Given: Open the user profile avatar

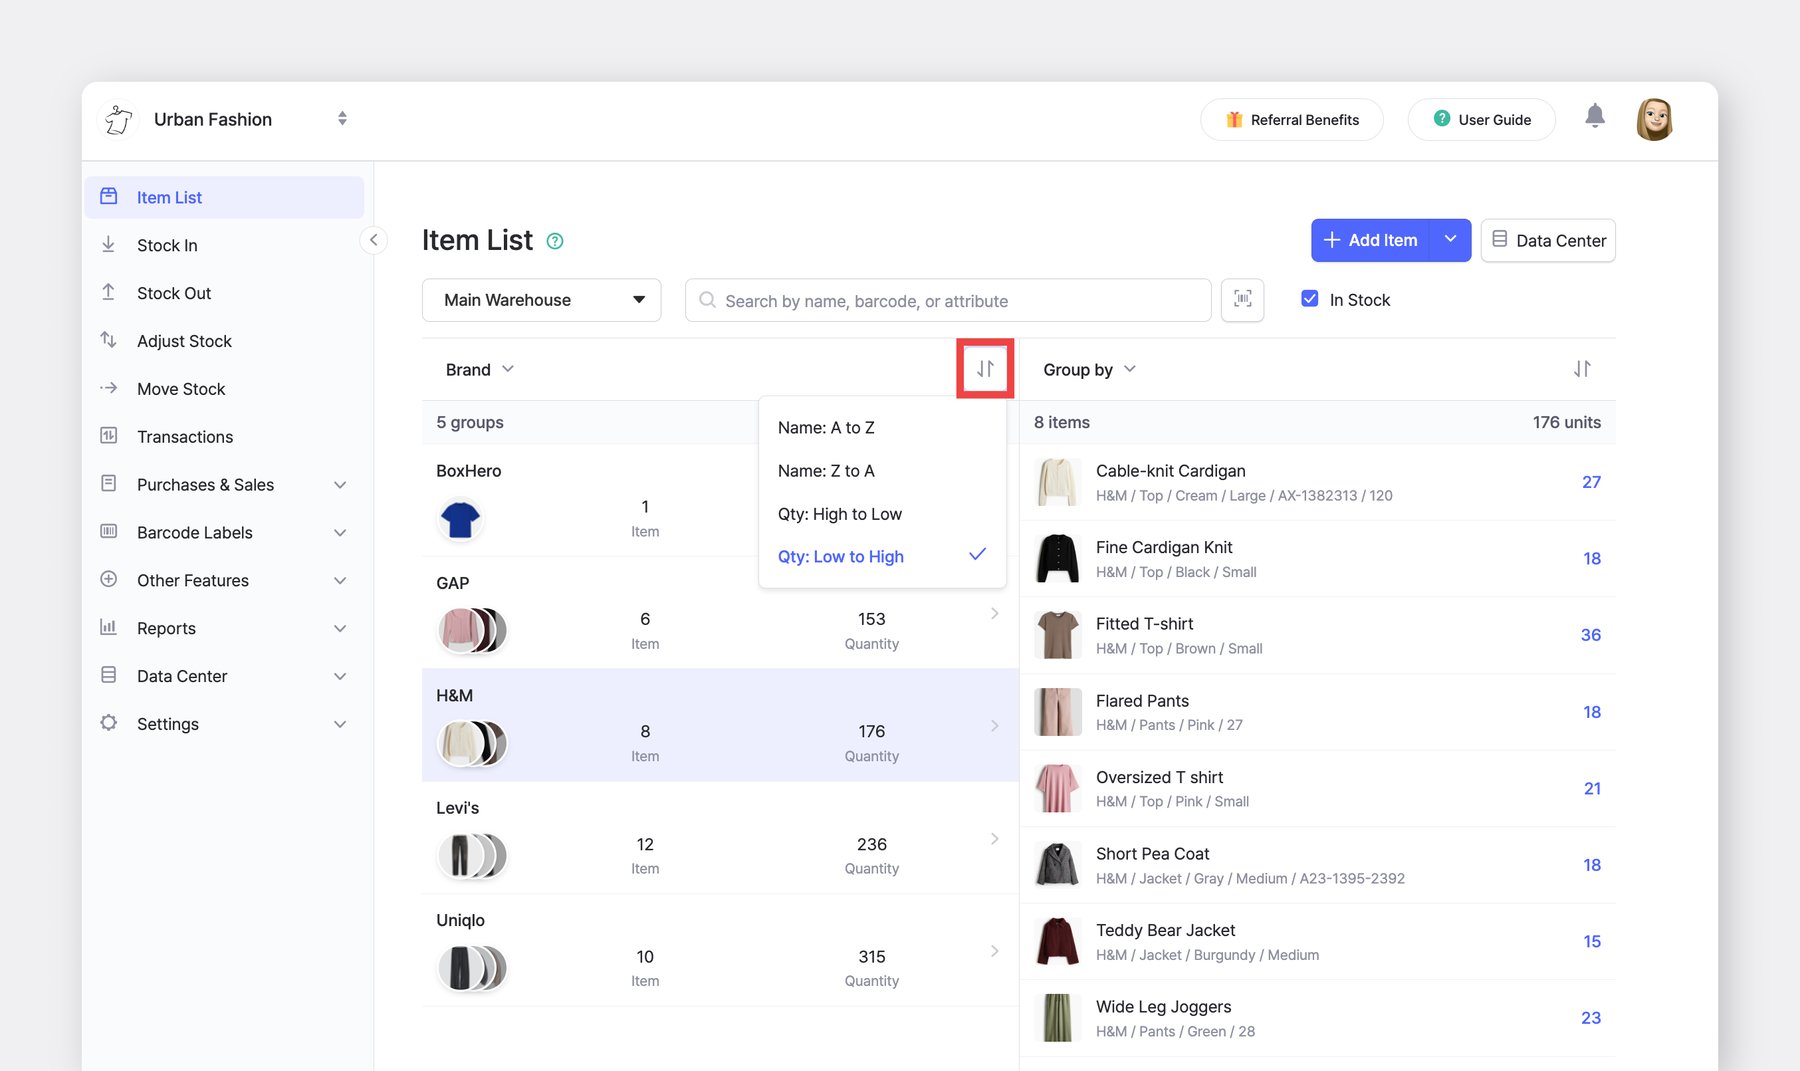Looking at the screenshot, I should (1654, 120).
